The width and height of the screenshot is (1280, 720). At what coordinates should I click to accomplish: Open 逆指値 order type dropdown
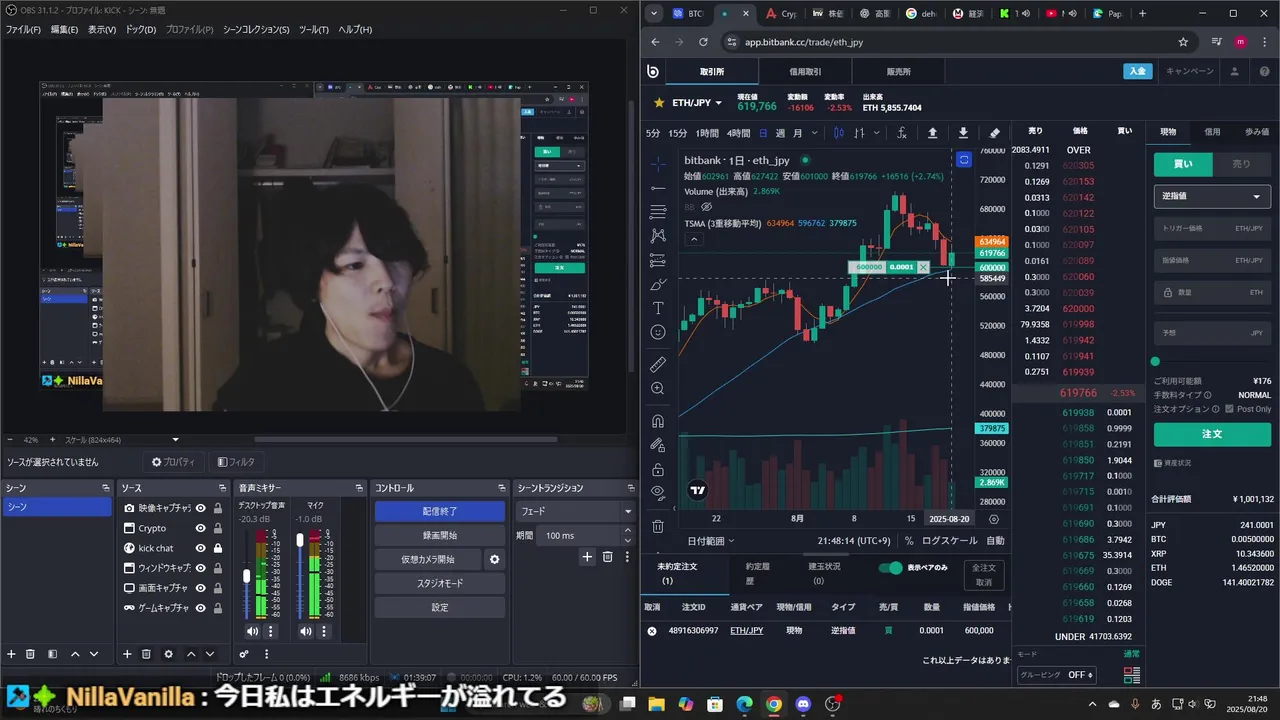pos(1212,197)
